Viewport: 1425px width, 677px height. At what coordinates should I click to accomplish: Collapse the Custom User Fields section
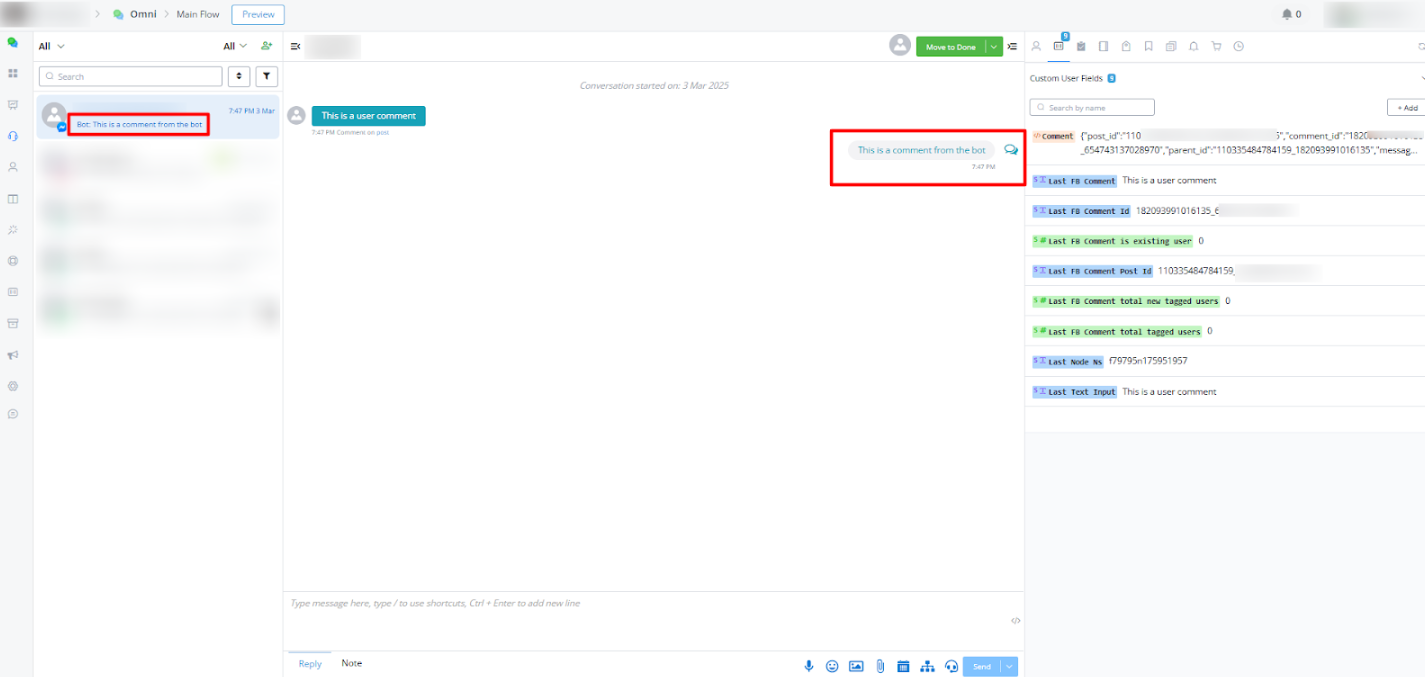pyautogui.click(x=1421, y=77)
